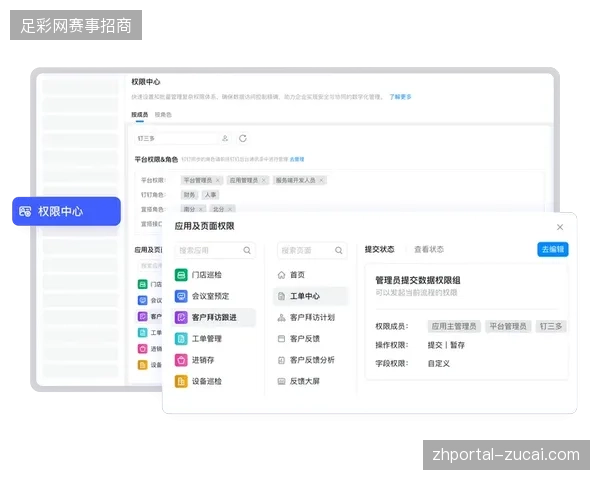Viewport: 600px width, 480px height.
Task: Select the 查看状态 tab
Action: pos(429,250)
